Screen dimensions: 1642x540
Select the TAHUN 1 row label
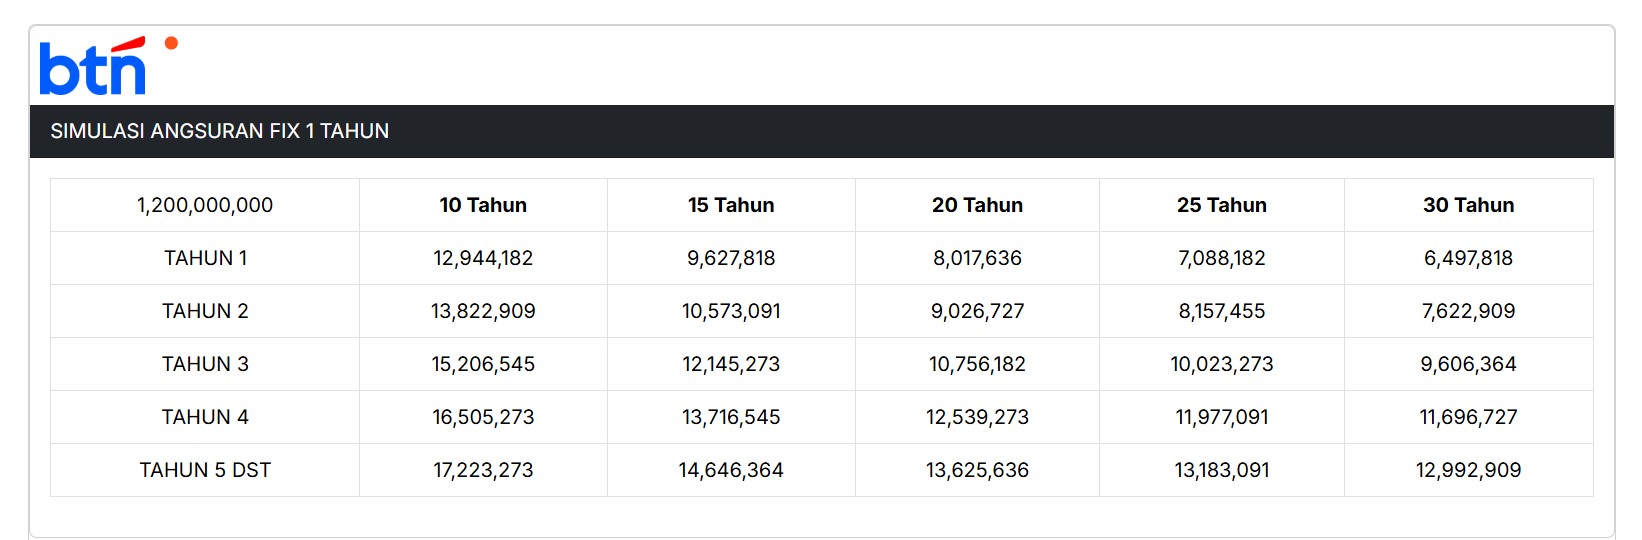coord(205,258)
